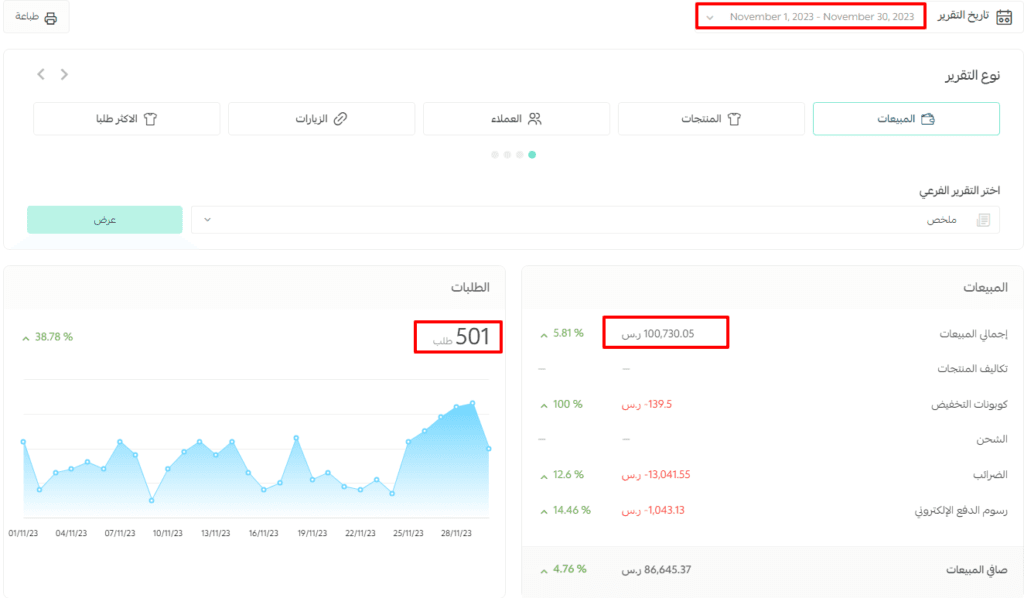1024x598 pixels.
Task: Click the shirt icon in الاكثر طلبا tab
Action: (x=150, y=119)
